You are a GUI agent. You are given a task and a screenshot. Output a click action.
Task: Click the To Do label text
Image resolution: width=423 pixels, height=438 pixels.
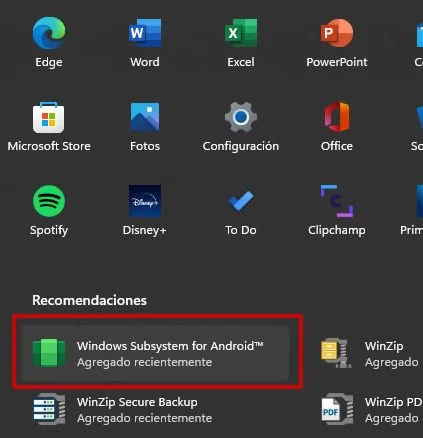click(x=241, y=230)
